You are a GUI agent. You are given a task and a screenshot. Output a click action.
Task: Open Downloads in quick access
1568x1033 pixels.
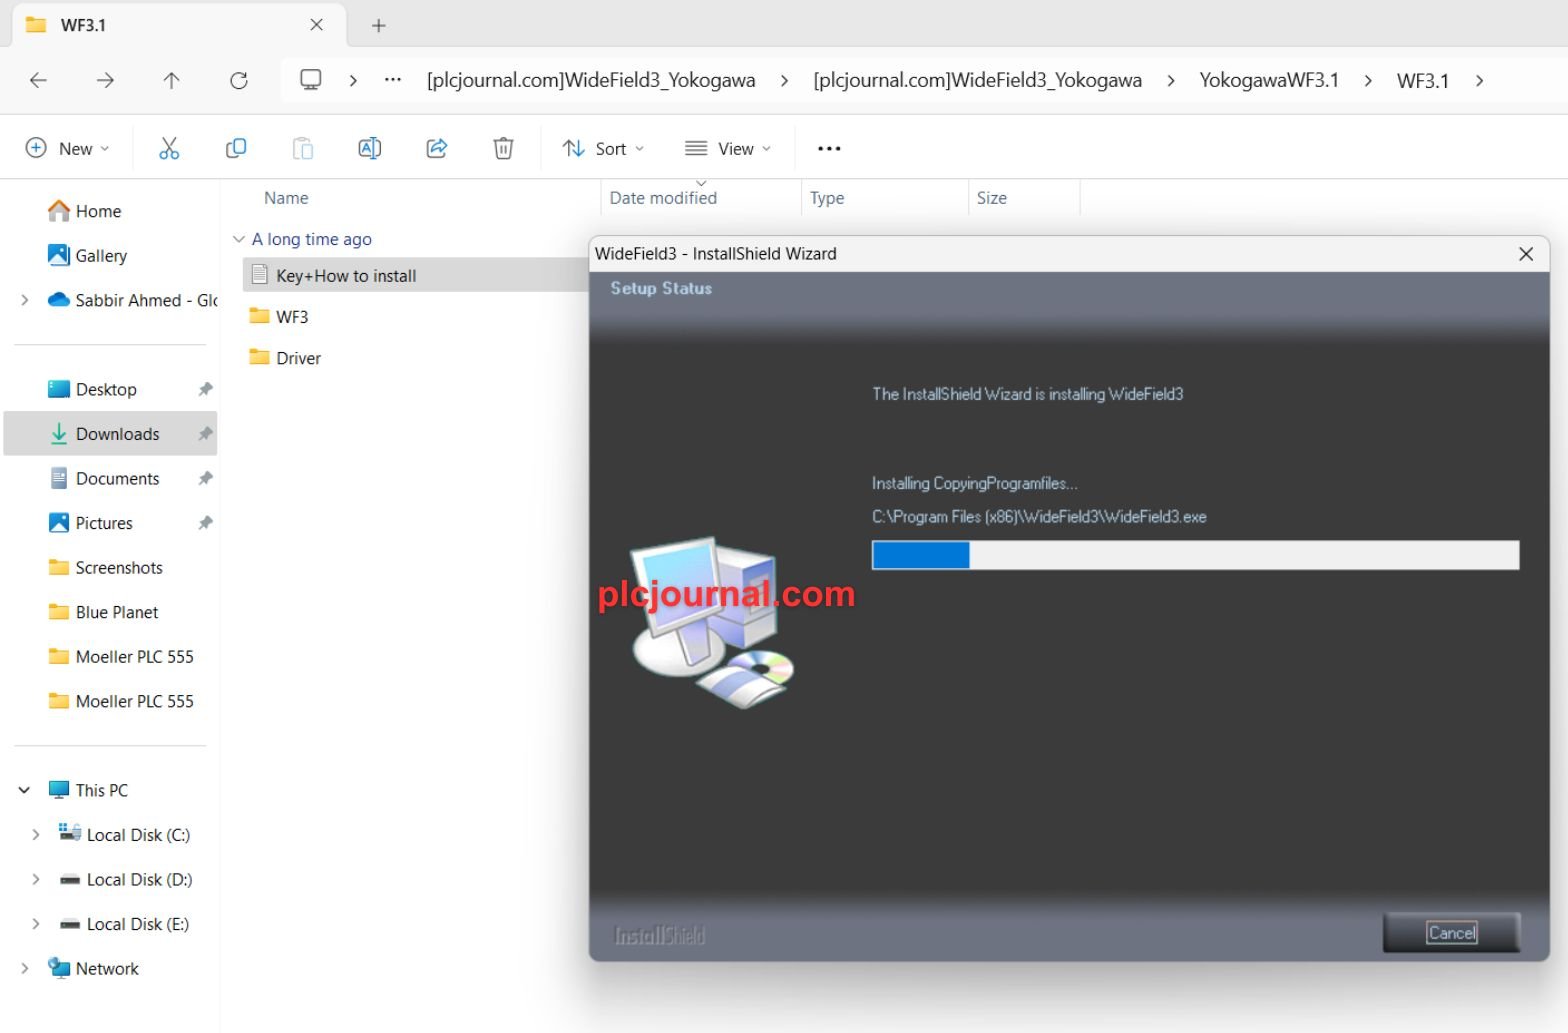[x=117, y=433]
